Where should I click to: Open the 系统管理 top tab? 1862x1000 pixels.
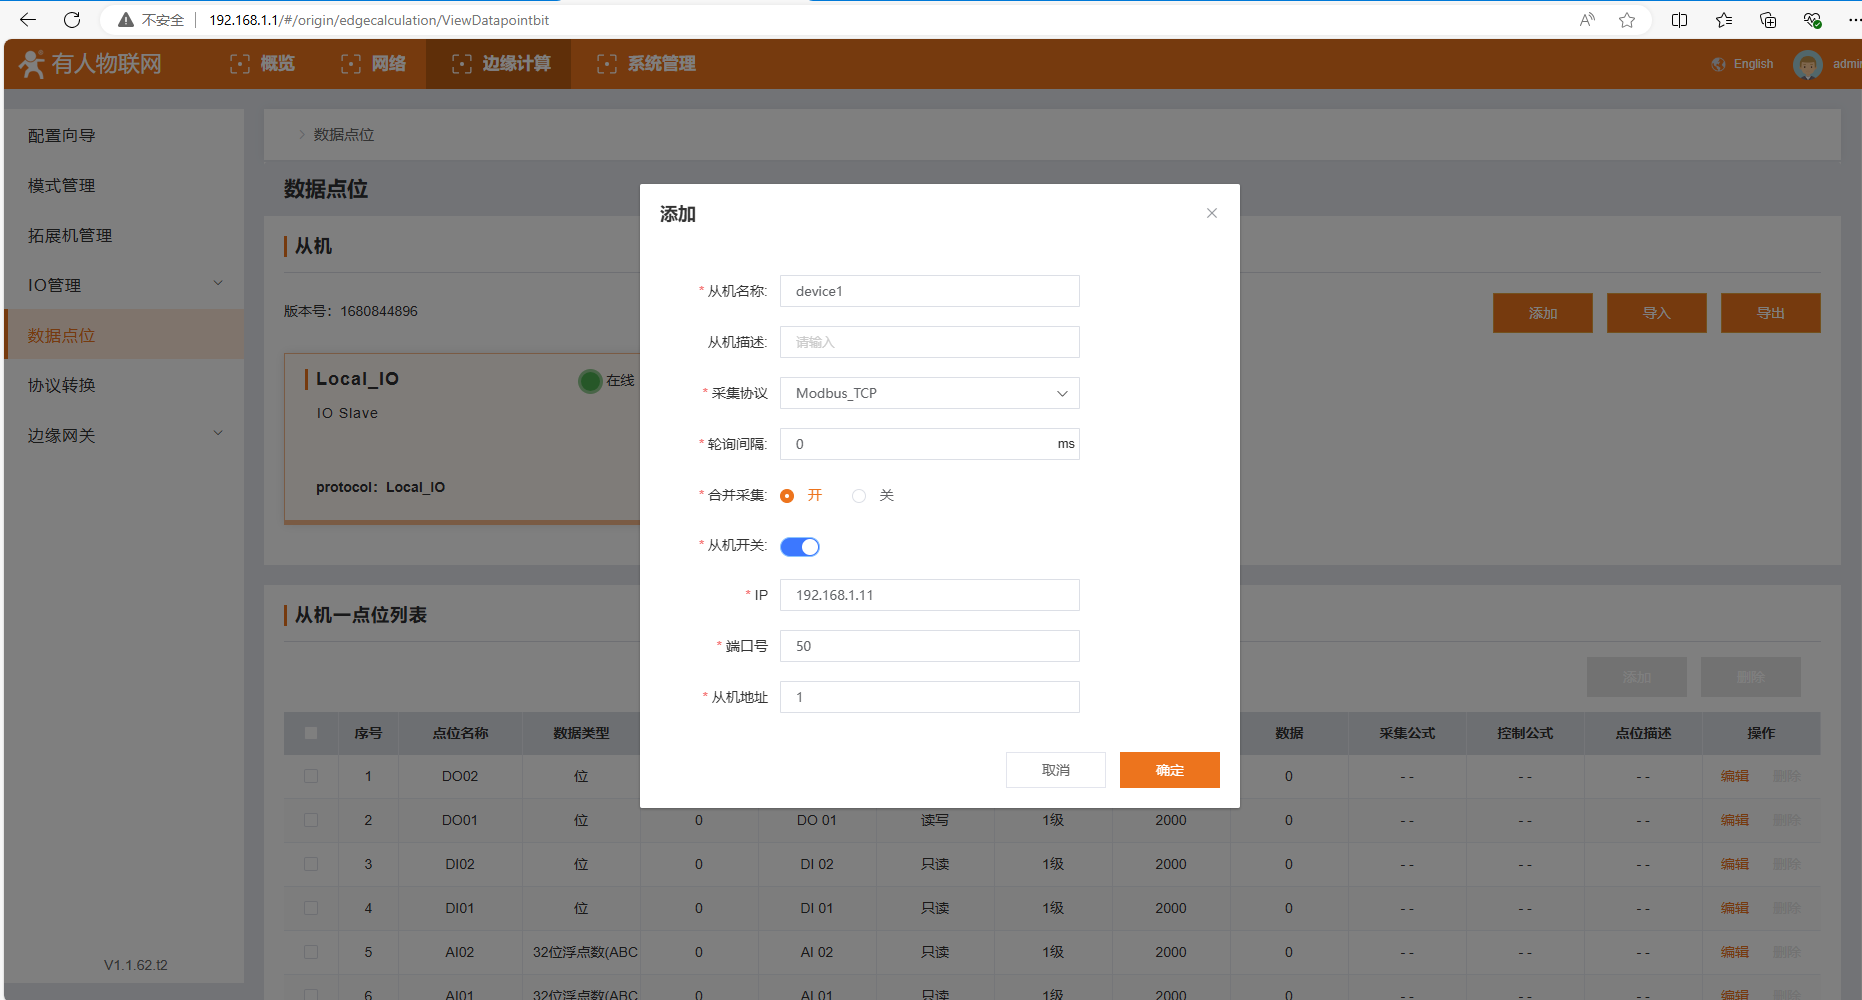coord(646,64)
